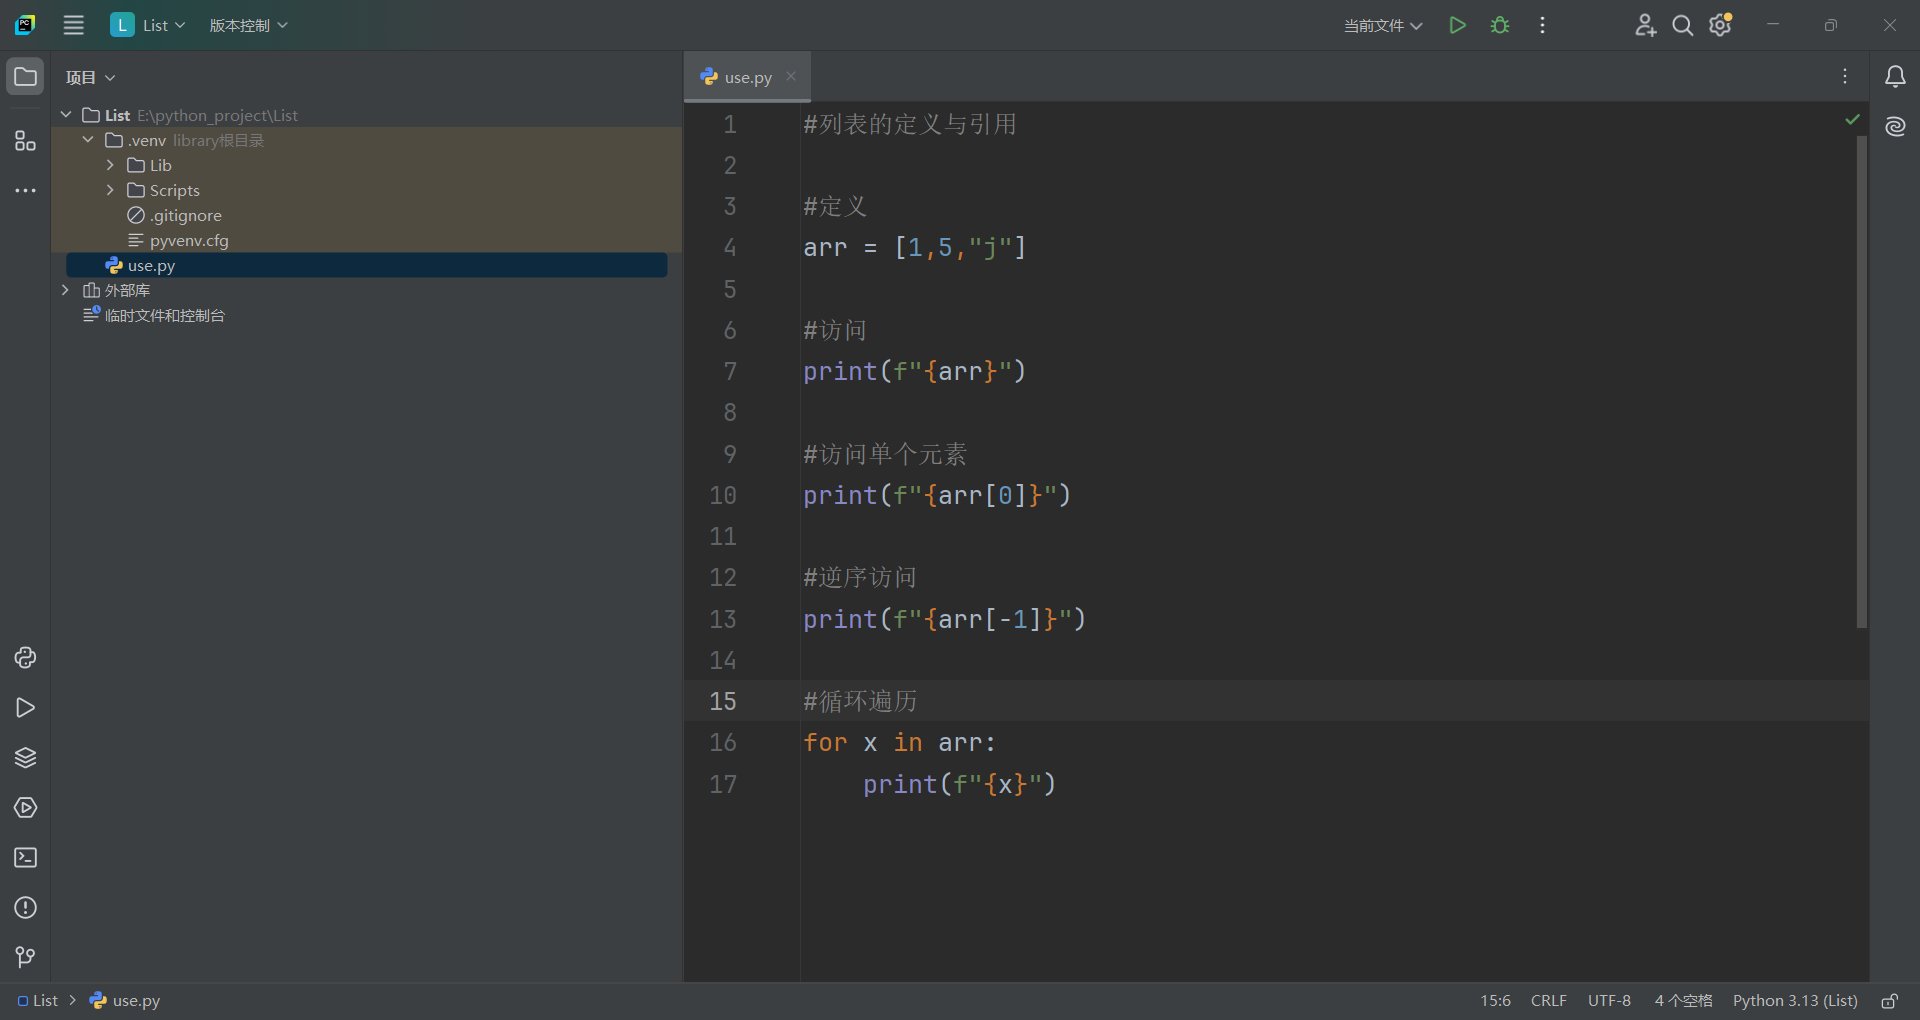Open the Terminal tool window

[x=25, y=858]
